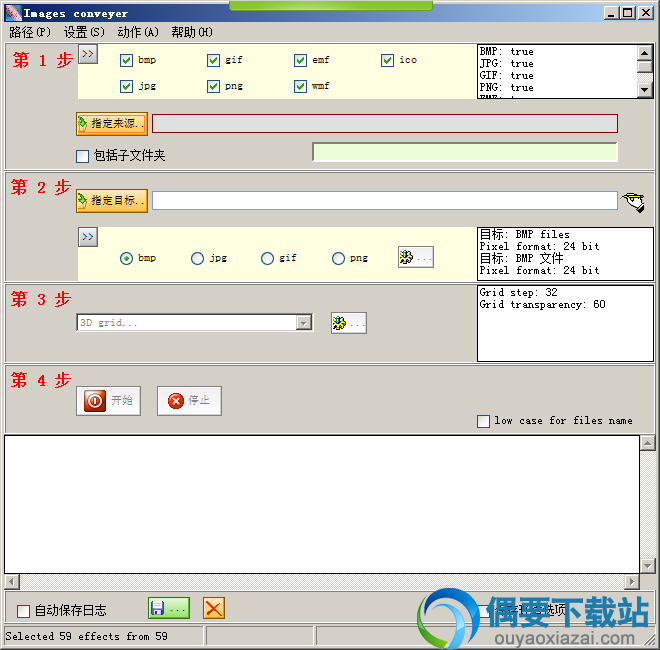Open format settings next to png radio
This screenshot has width=660, height=650.
[415, 257]
